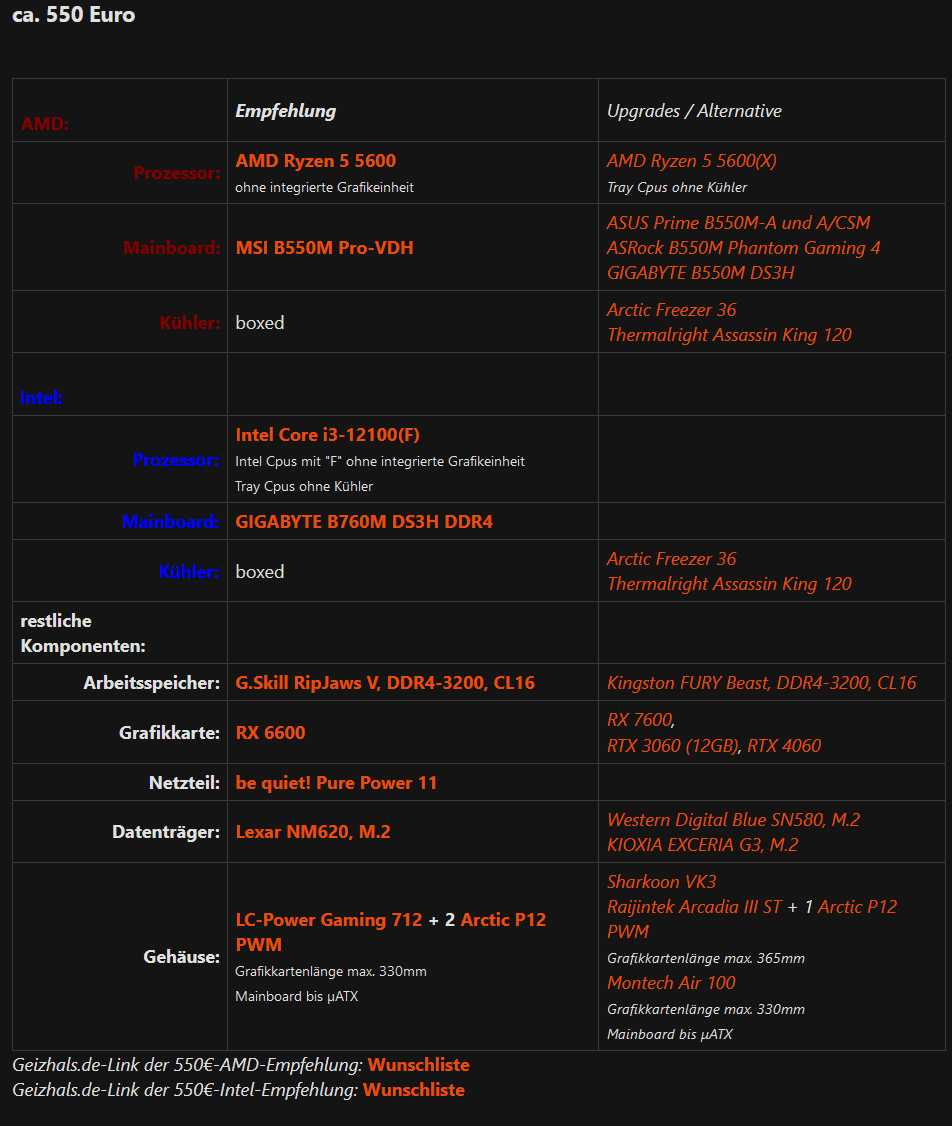Open Raijintek Arcadia III ST link
952x1126 pixels.
pyautogui.click(x=694, y=907)
